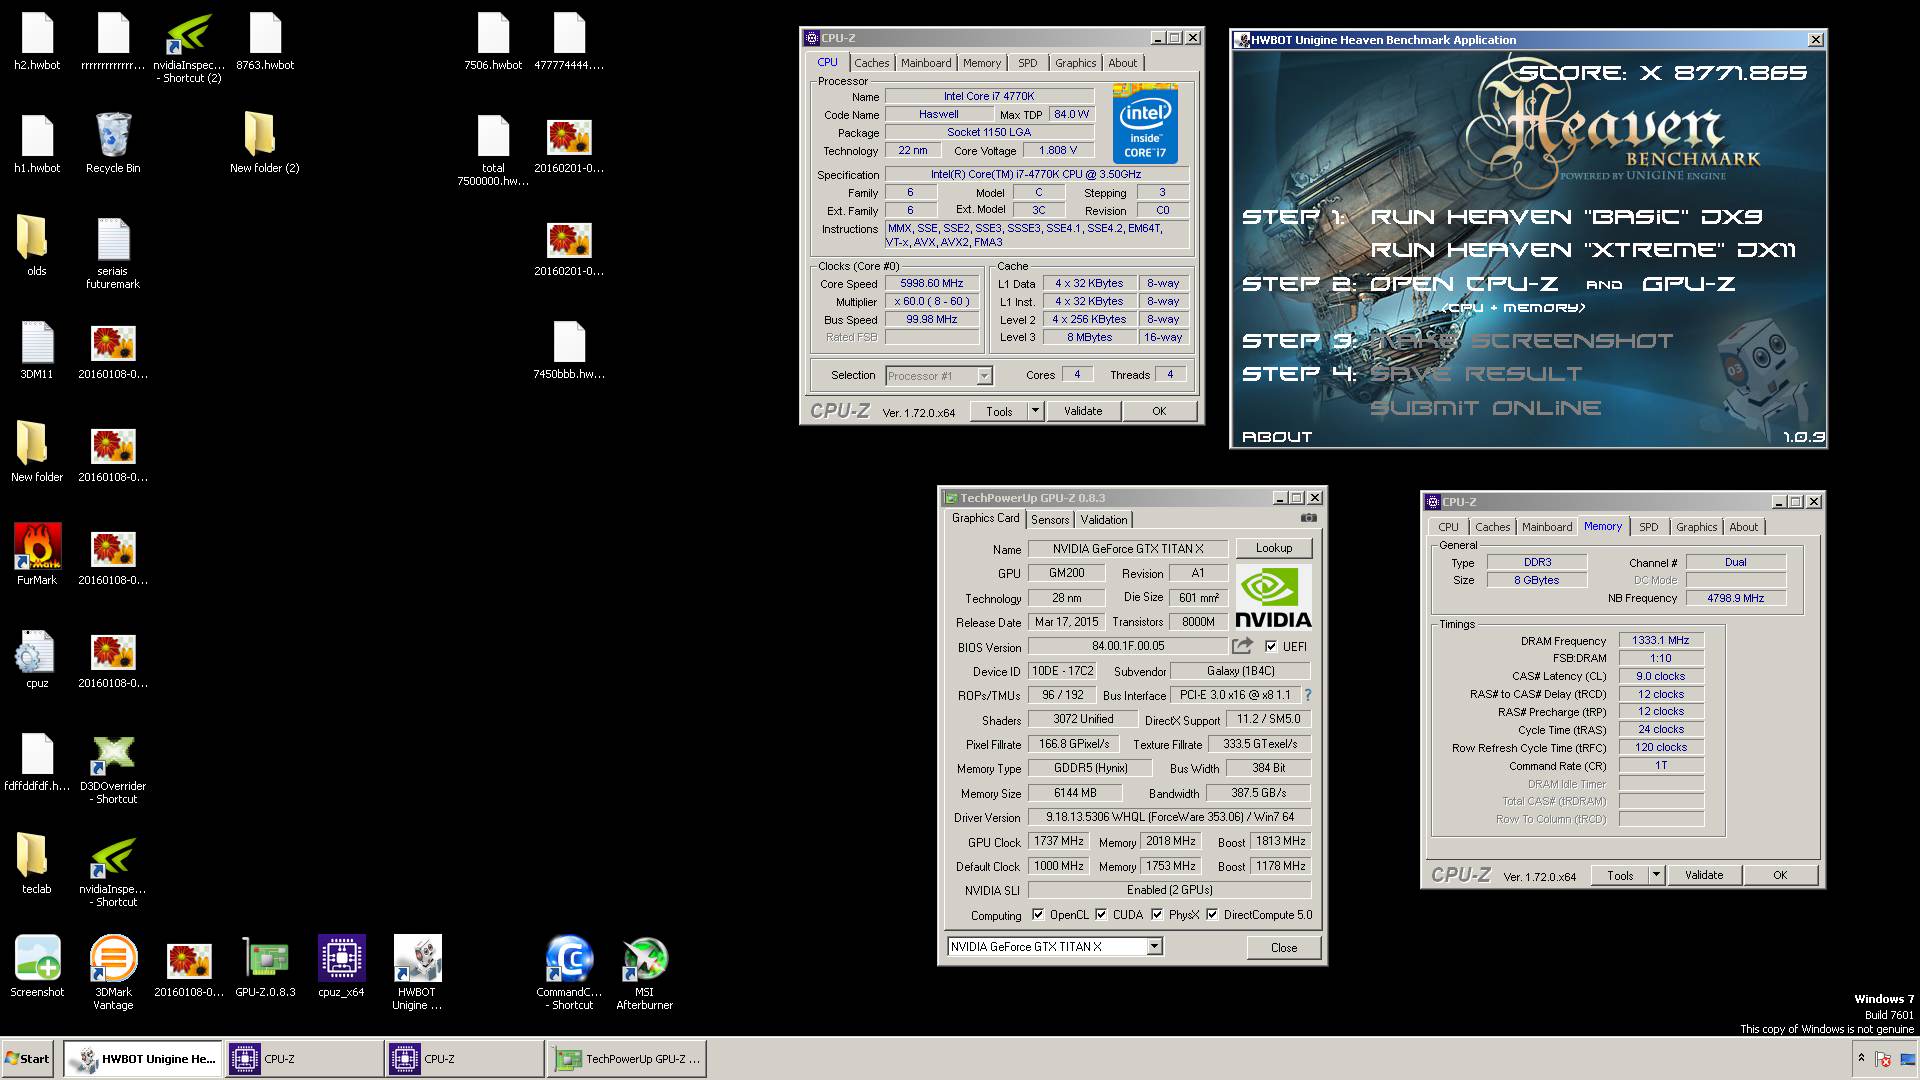The height and width of the screenshot is (1080, 1920).
Task: Click the BIOS Version 84.00.1F.00.05 field
Action: click(1128, 646)
